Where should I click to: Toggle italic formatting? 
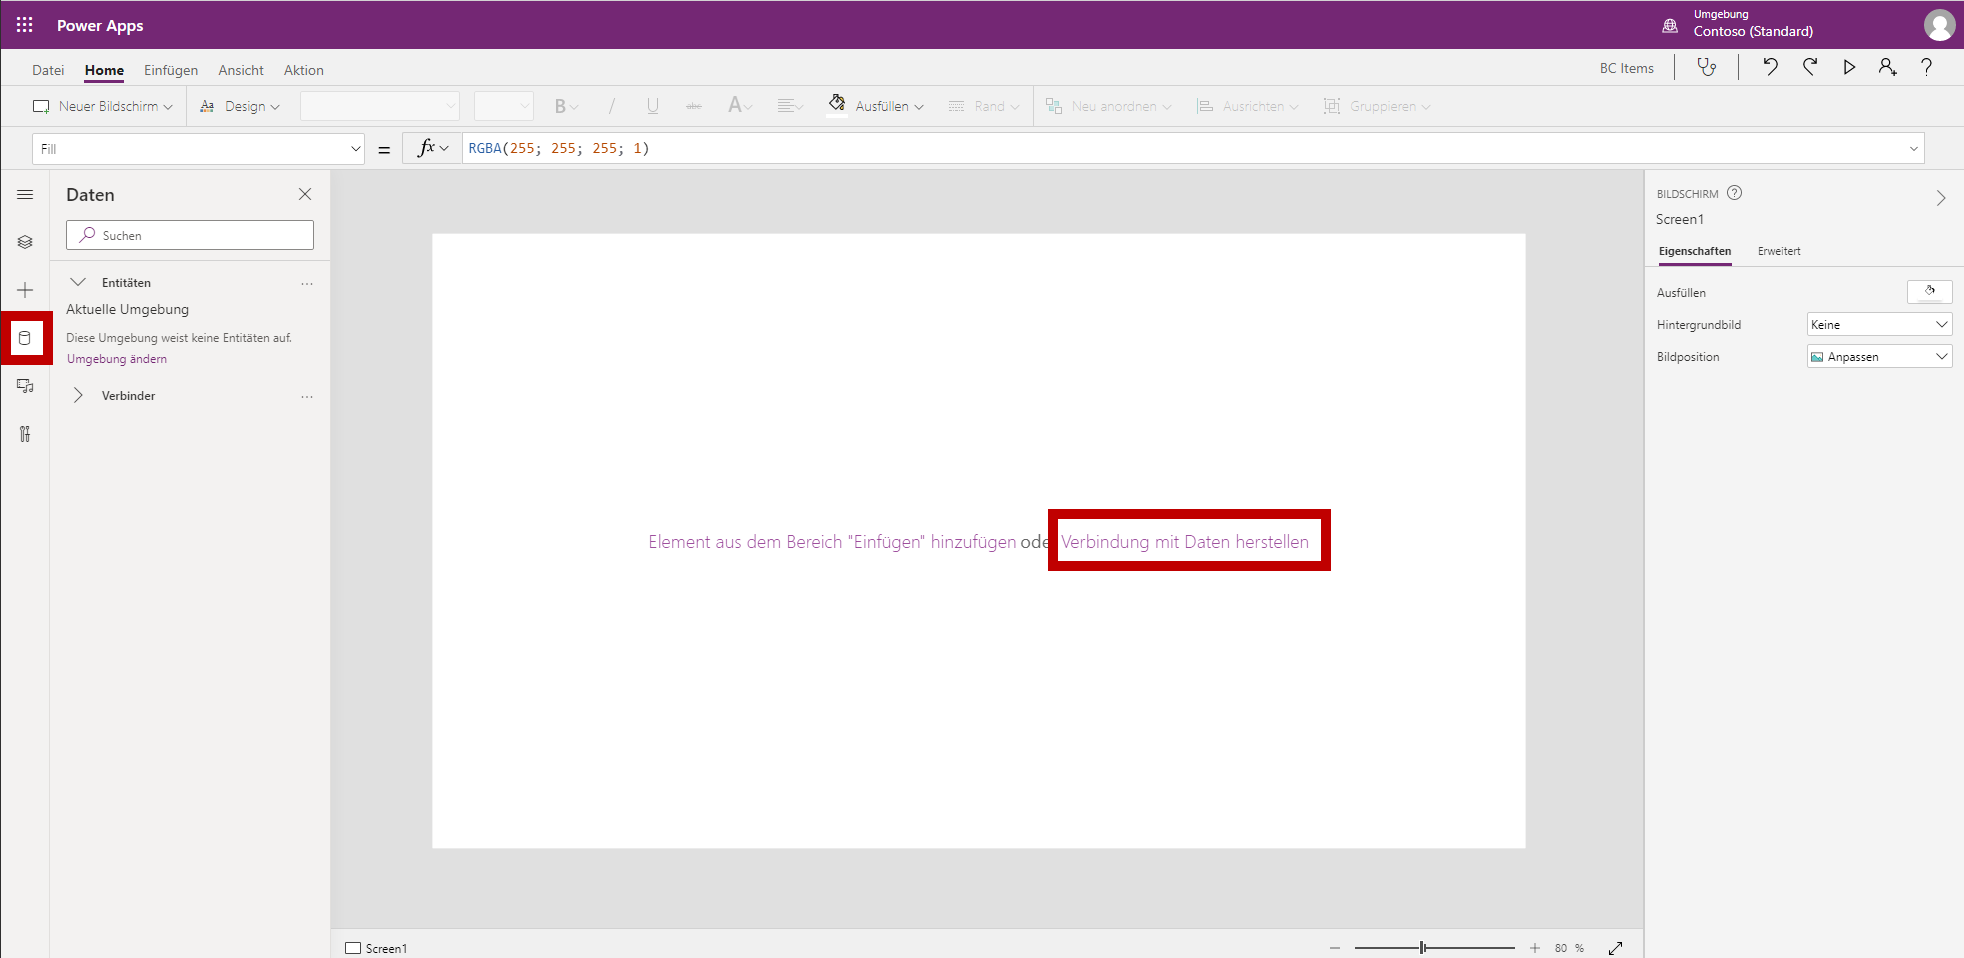(612, 106)
